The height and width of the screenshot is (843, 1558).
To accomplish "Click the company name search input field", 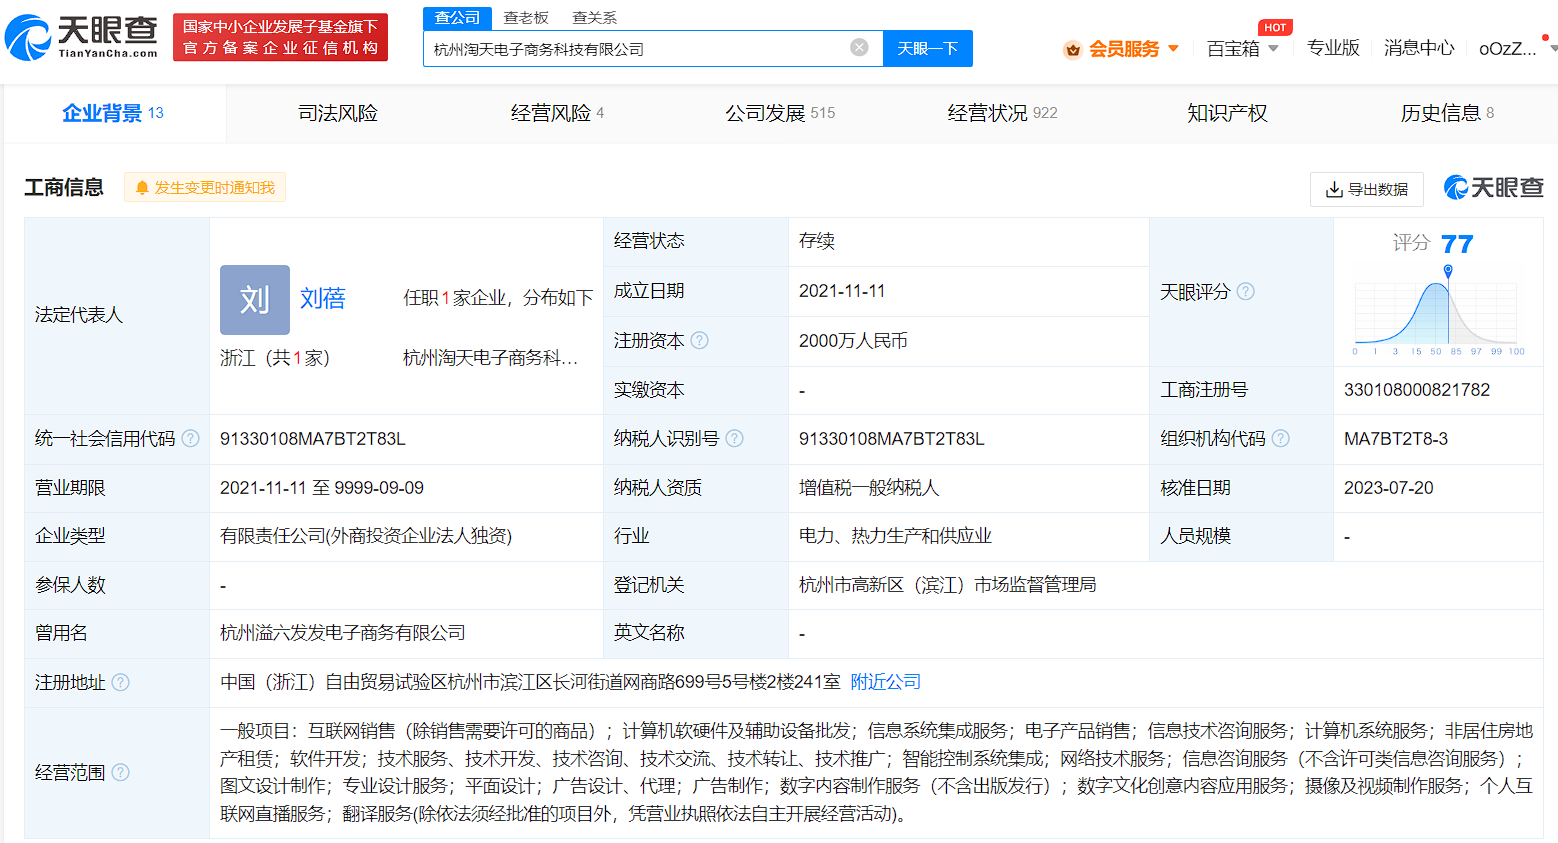I will (640, 49).
